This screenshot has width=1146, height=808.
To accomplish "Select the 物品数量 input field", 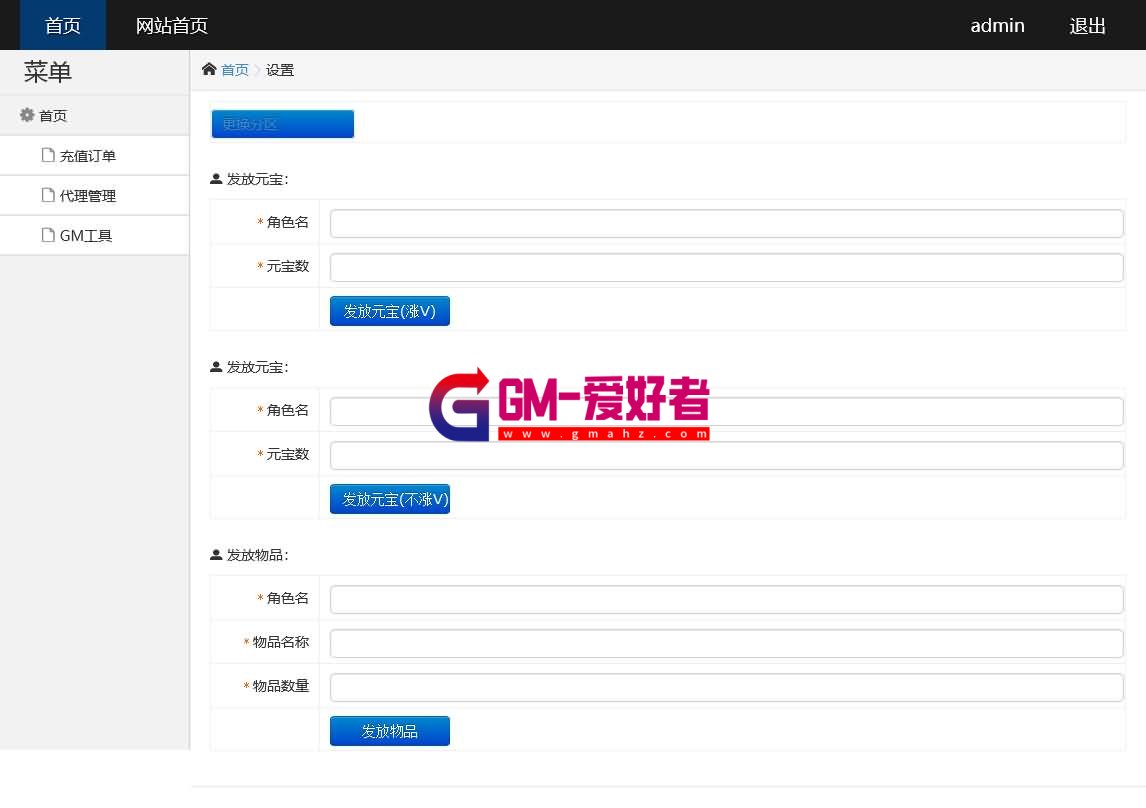I will click(726, 687).
